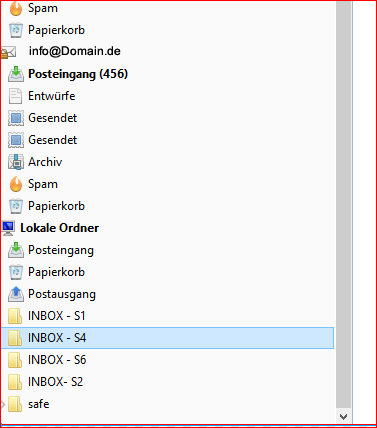Click the Posteingang (456) inbox icon
The height and width of the screenshot is (428, 377).
tap(16, 74)
